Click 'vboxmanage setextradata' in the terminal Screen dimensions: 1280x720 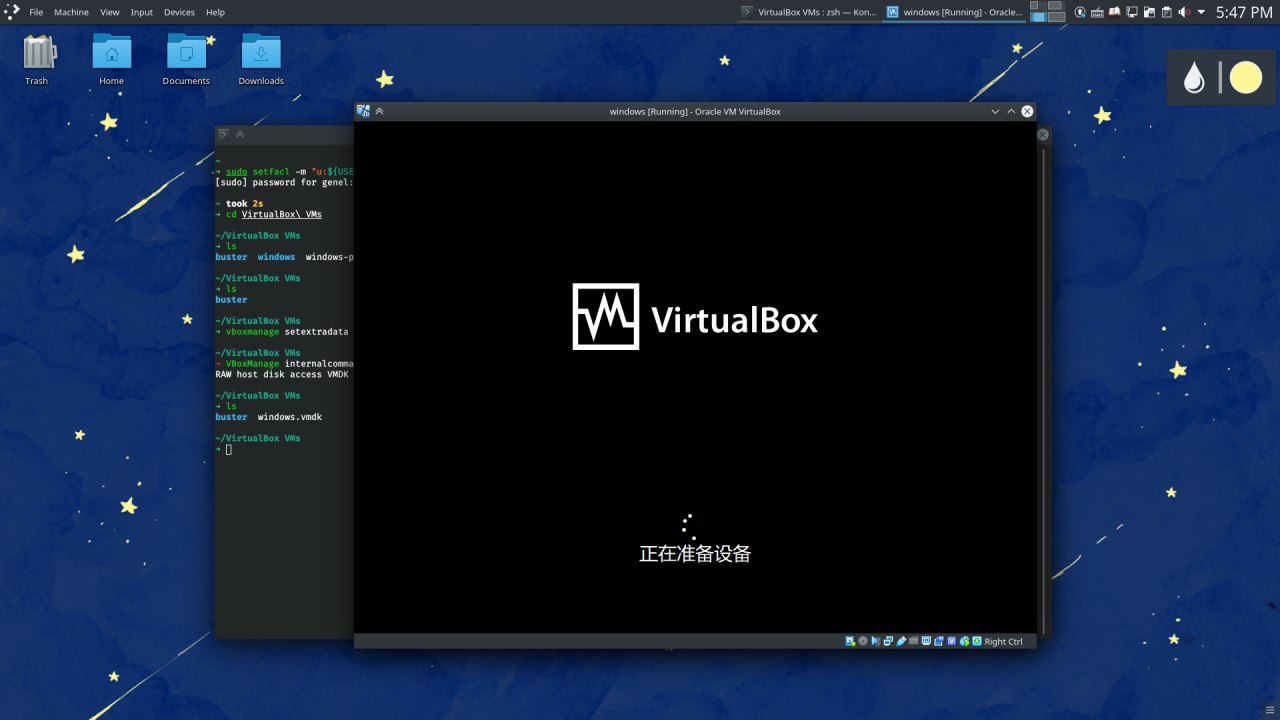tap(287, 331)
